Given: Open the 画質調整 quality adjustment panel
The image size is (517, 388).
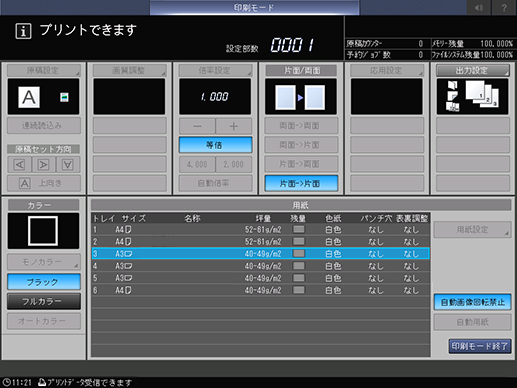Looking at the screenshot, I should 129,71.
